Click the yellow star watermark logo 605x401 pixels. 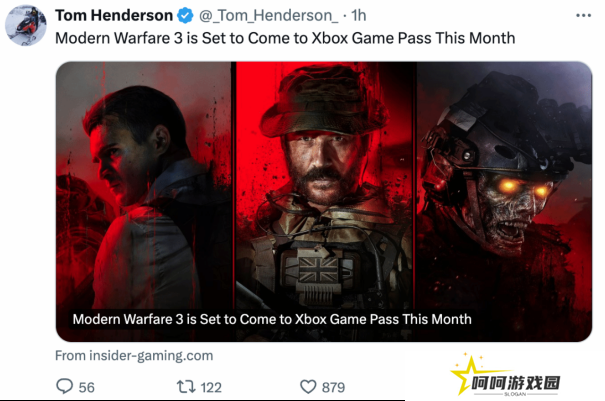pos(468,374)
